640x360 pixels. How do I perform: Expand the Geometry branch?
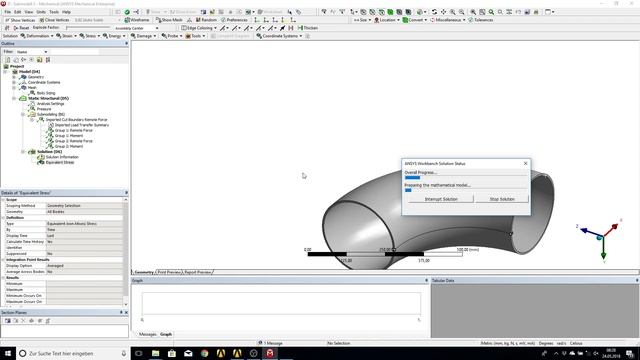[x=14, y=77]
